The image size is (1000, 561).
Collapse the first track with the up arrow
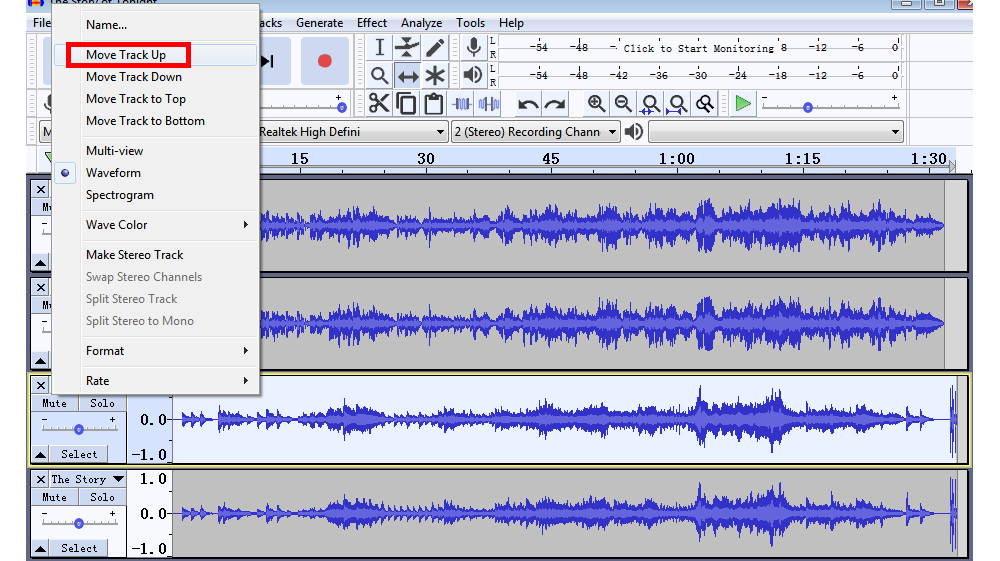pyautogui.click(x=41, y=263)
